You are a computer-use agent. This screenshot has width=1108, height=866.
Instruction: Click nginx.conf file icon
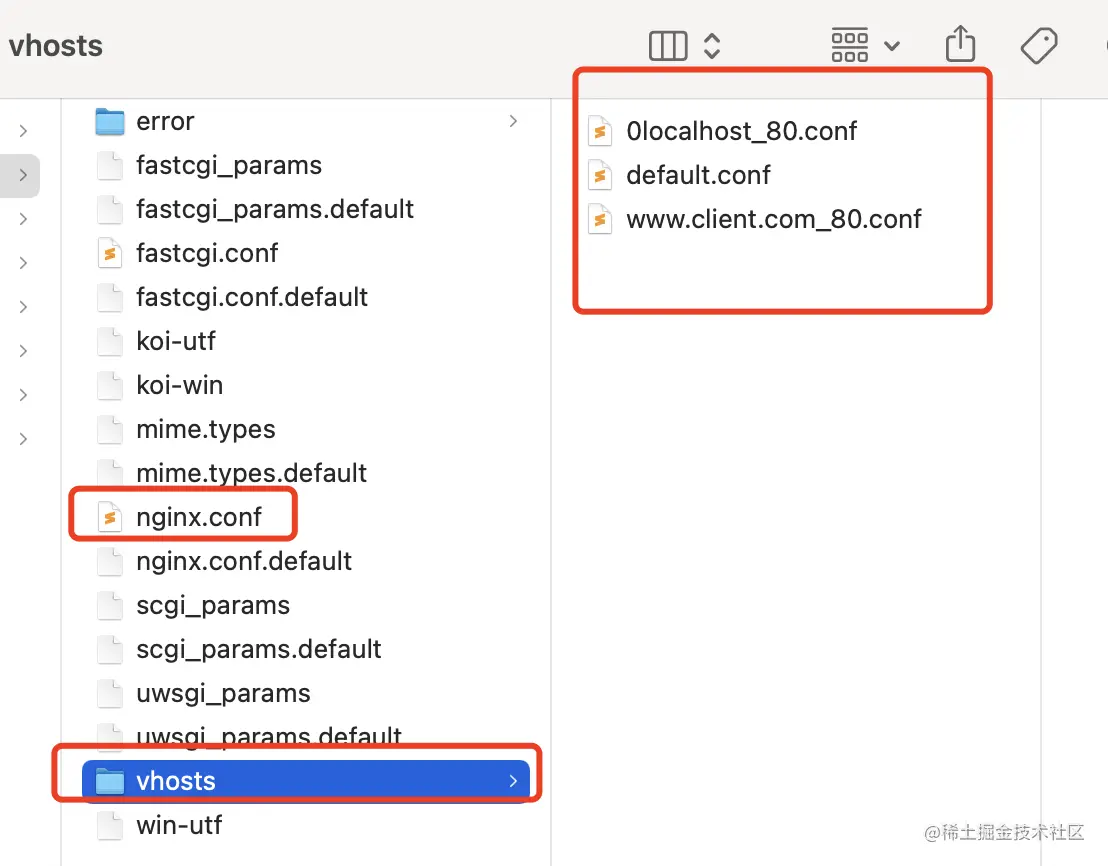pyautogui.click(x=110, y=517)
